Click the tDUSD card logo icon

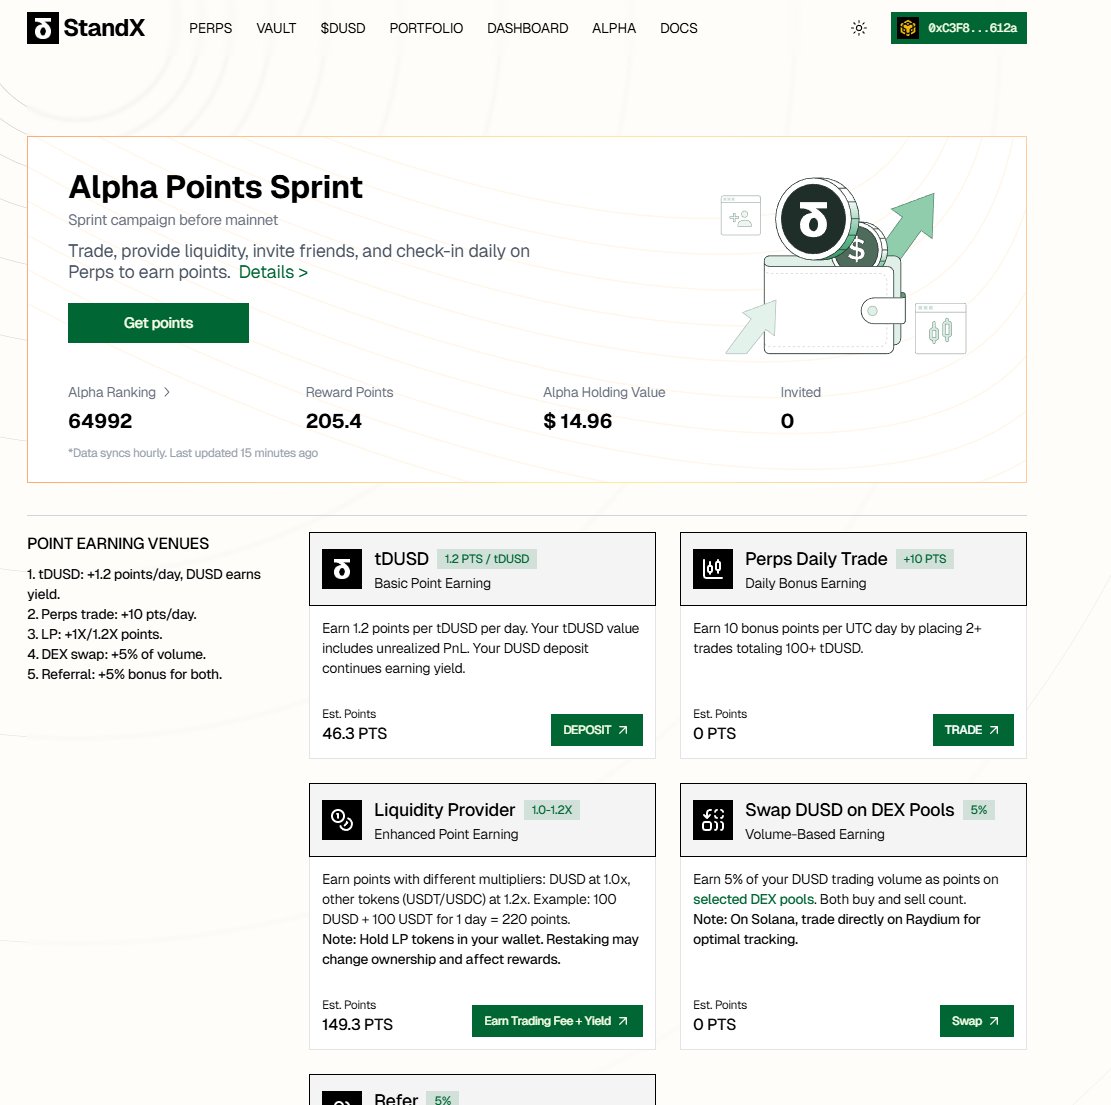click(x=342, y=569)
